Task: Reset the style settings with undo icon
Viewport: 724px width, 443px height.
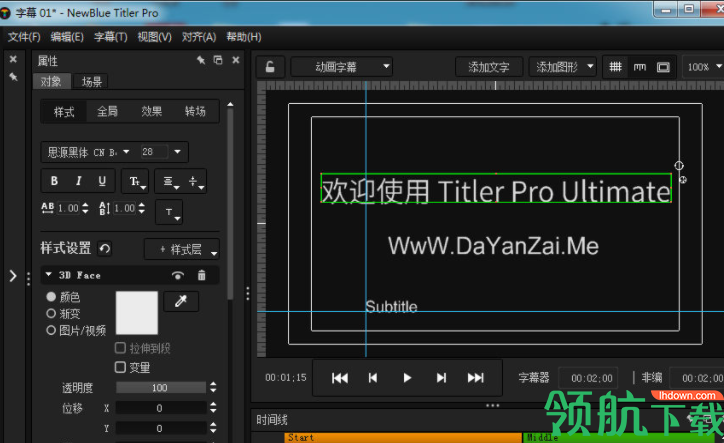Action: coord(105,249)
